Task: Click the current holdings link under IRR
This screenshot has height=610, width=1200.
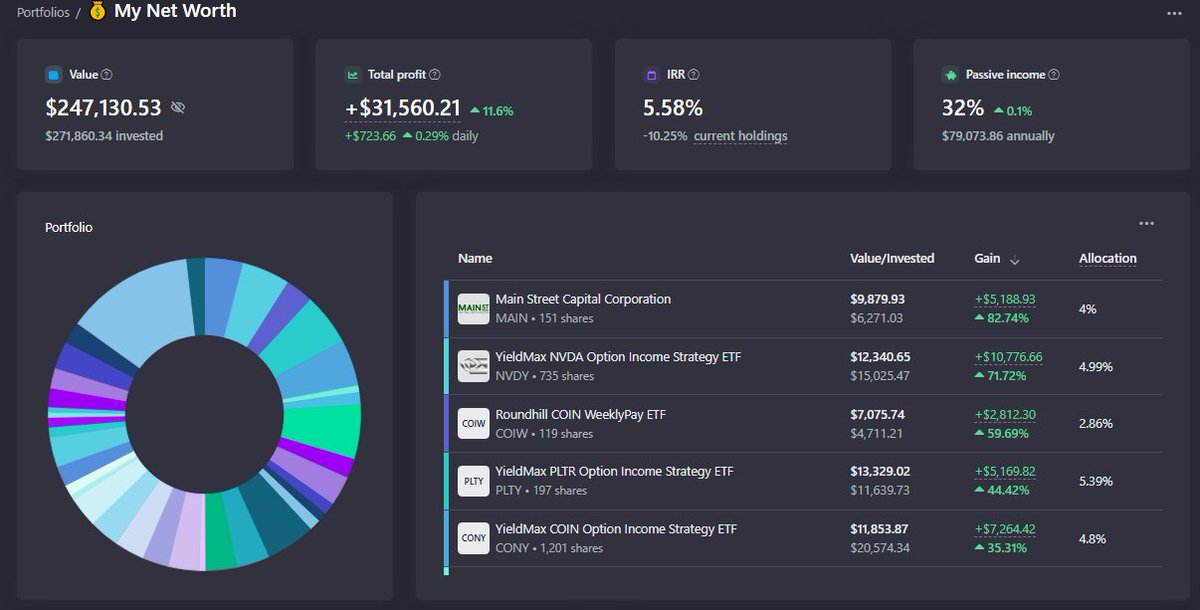Action: pyautogui.click(x=741, y=136)
